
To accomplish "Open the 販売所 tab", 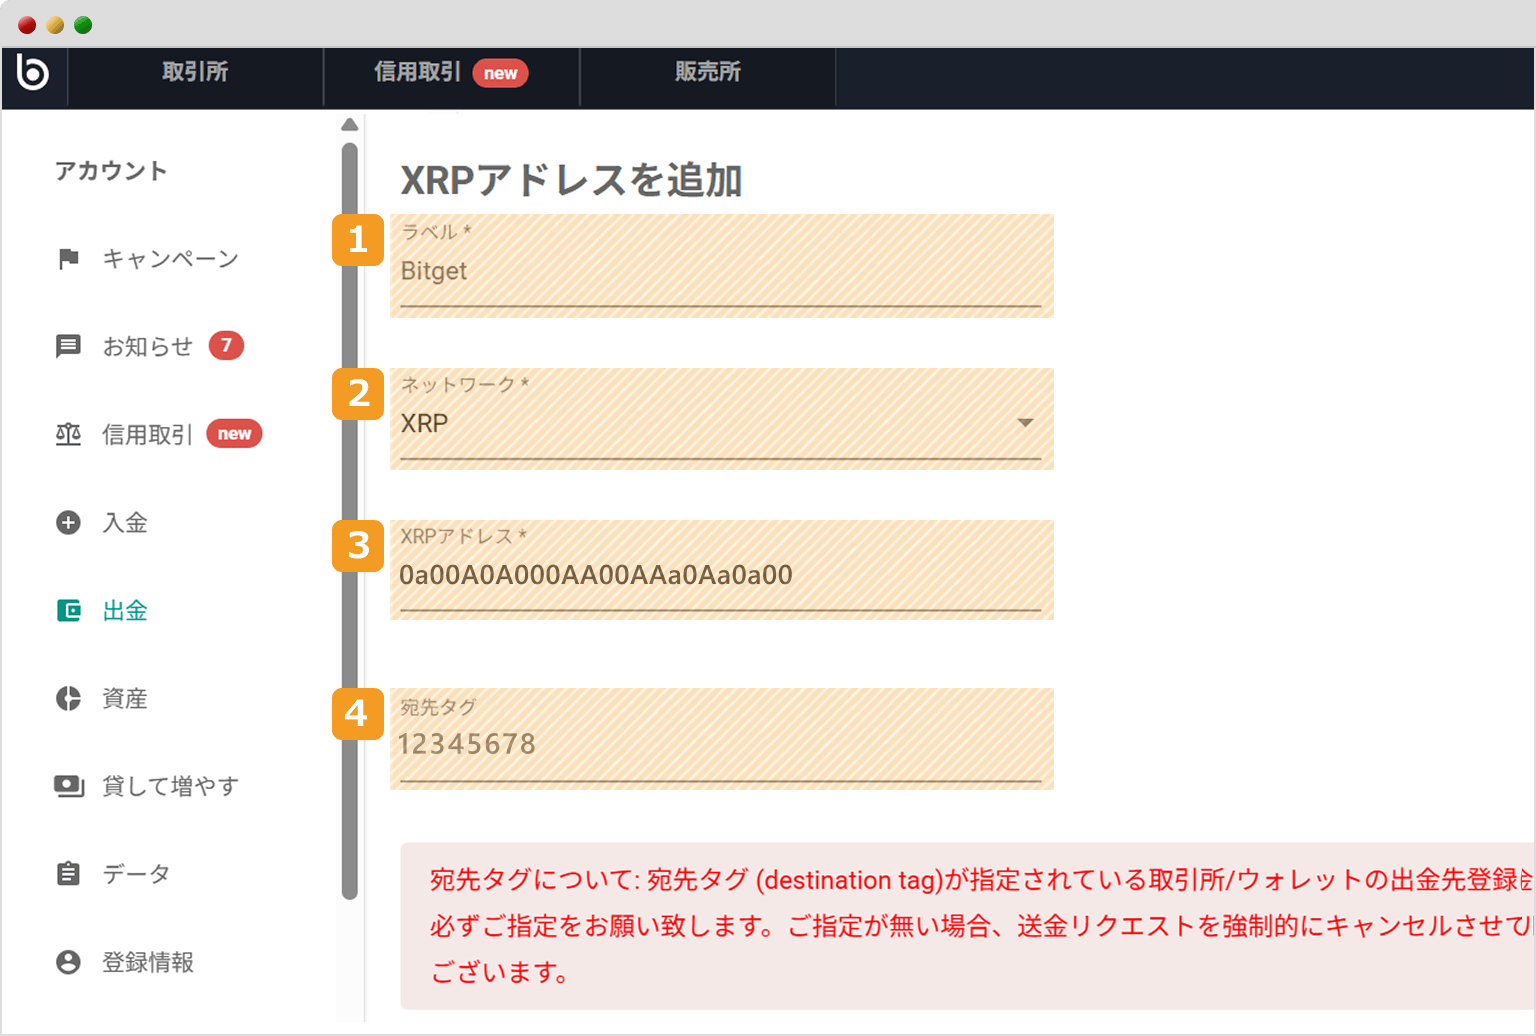I will point(708,72).
